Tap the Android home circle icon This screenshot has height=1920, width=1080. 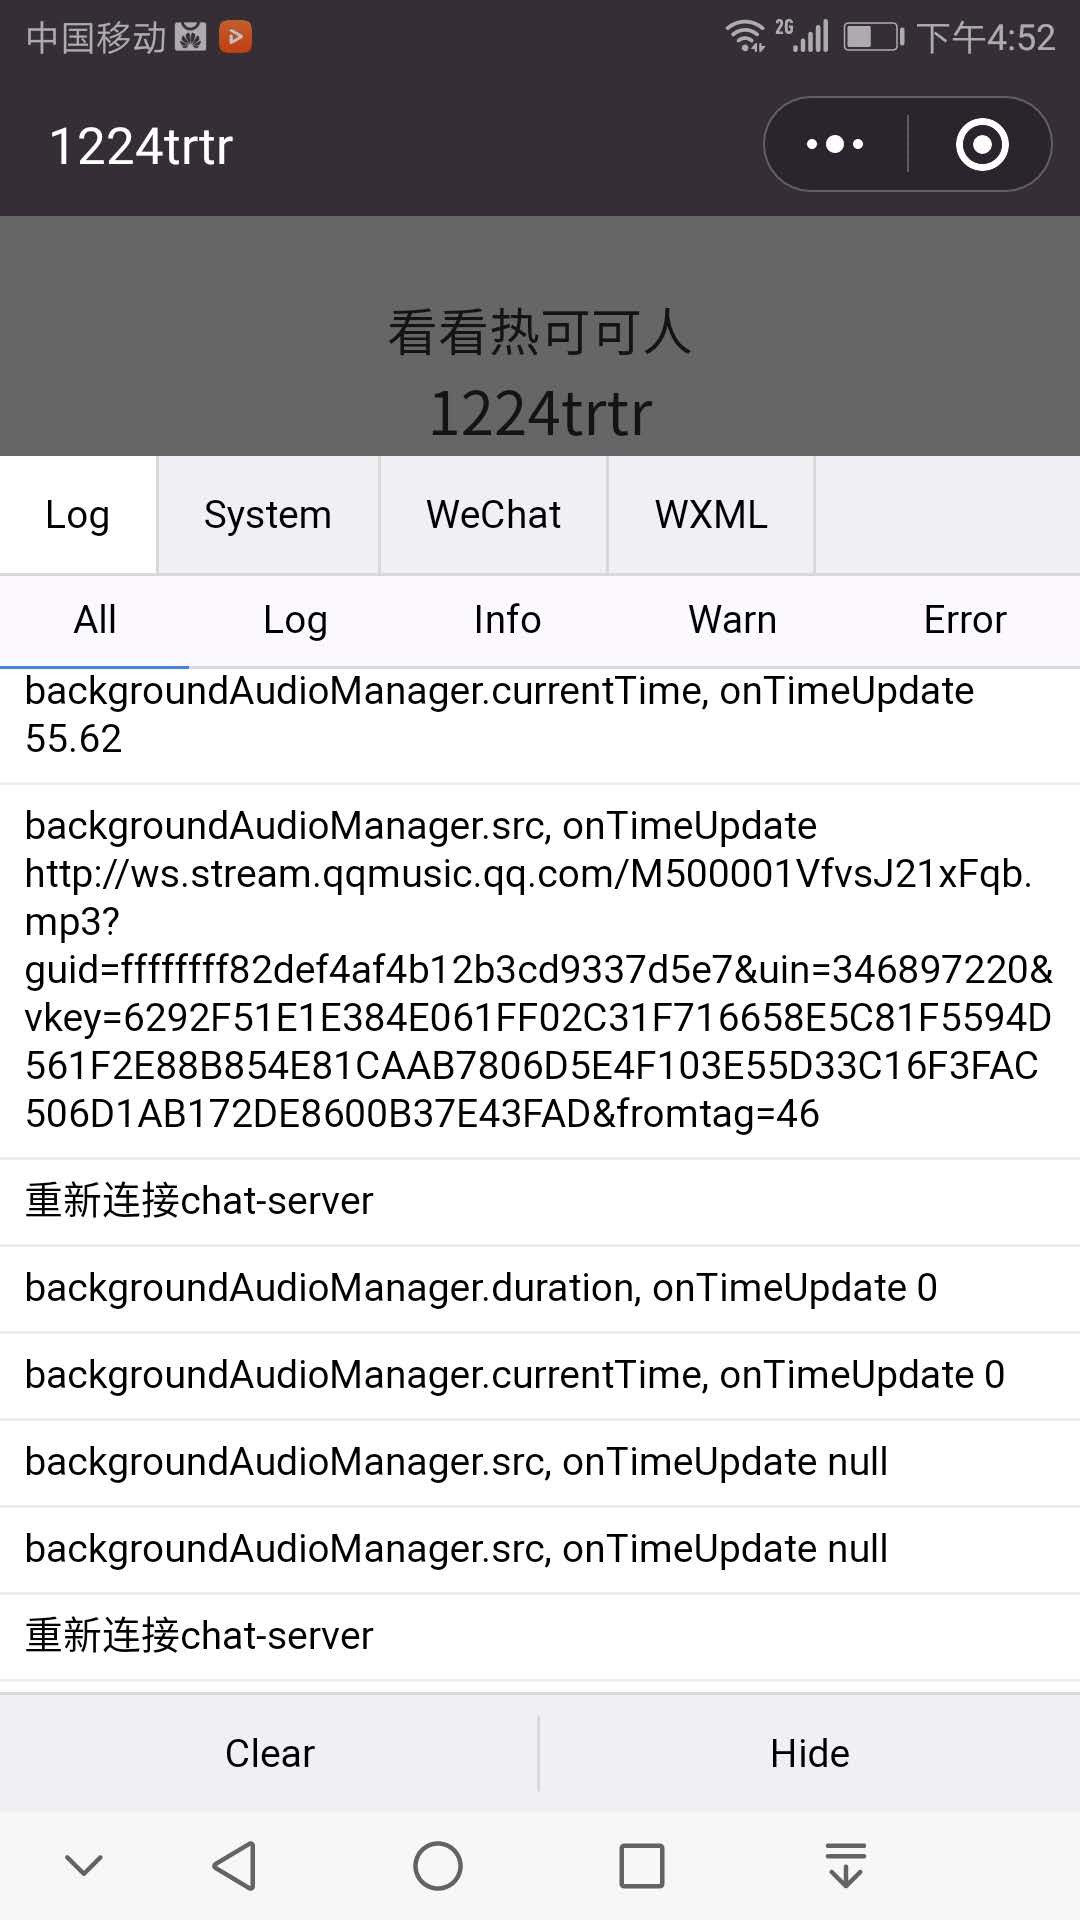pyautogui.click(x=438, y=1866)
